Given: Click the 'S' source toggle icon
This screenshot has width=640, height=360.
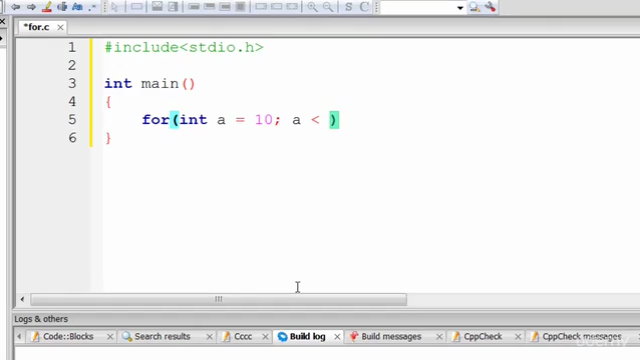Looking at the screenshot, I should [348, 7].
